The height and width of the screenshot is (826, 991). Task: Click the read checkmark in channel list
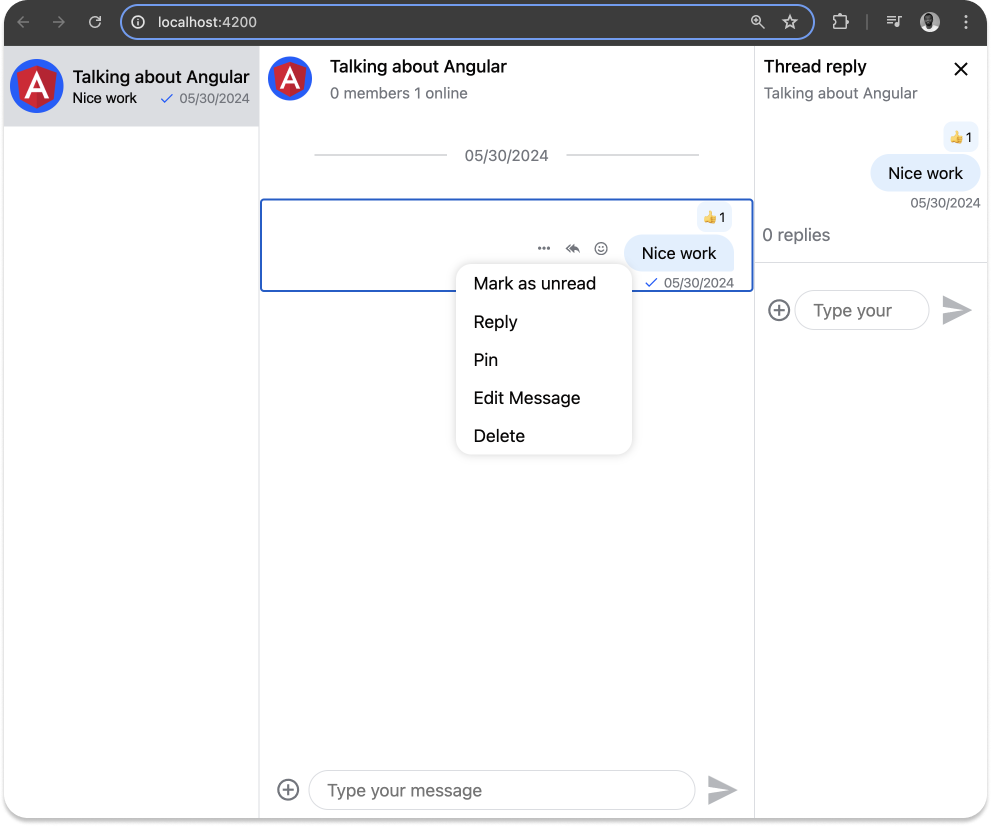point(166,99)
